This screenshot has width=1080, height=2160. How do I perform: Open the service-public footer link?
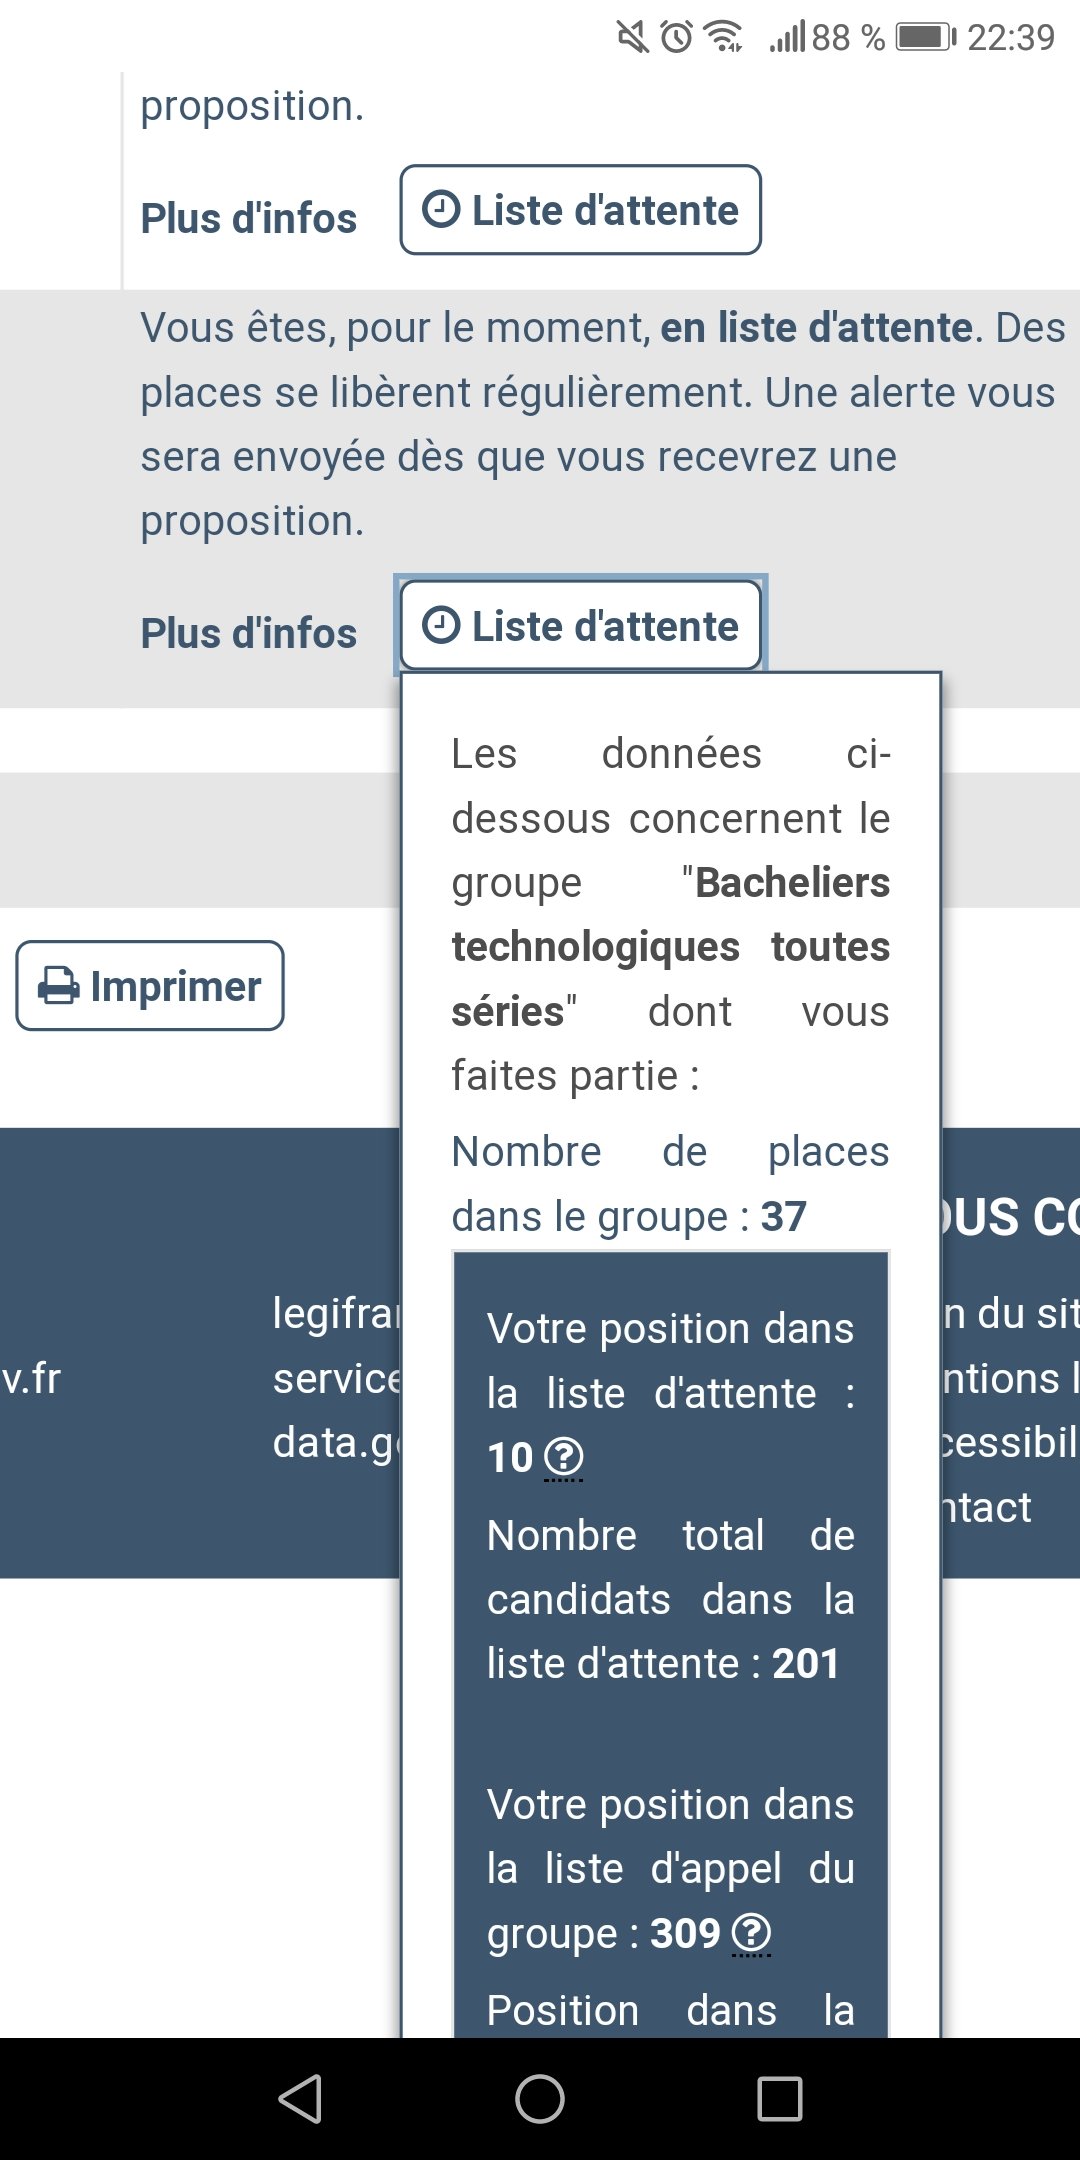tap(336, 1378)
